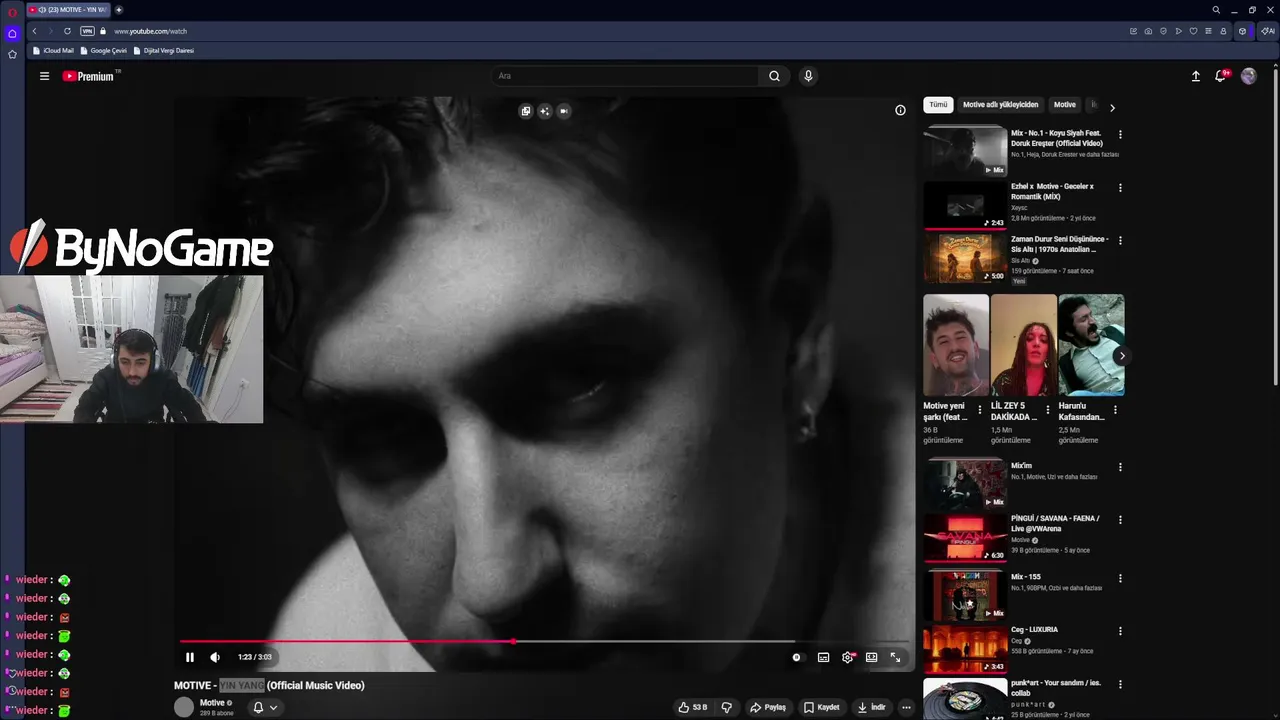Open options for Ezhel x Motive video
This screenshot has width=1280, height=720.
point(1120,187)
